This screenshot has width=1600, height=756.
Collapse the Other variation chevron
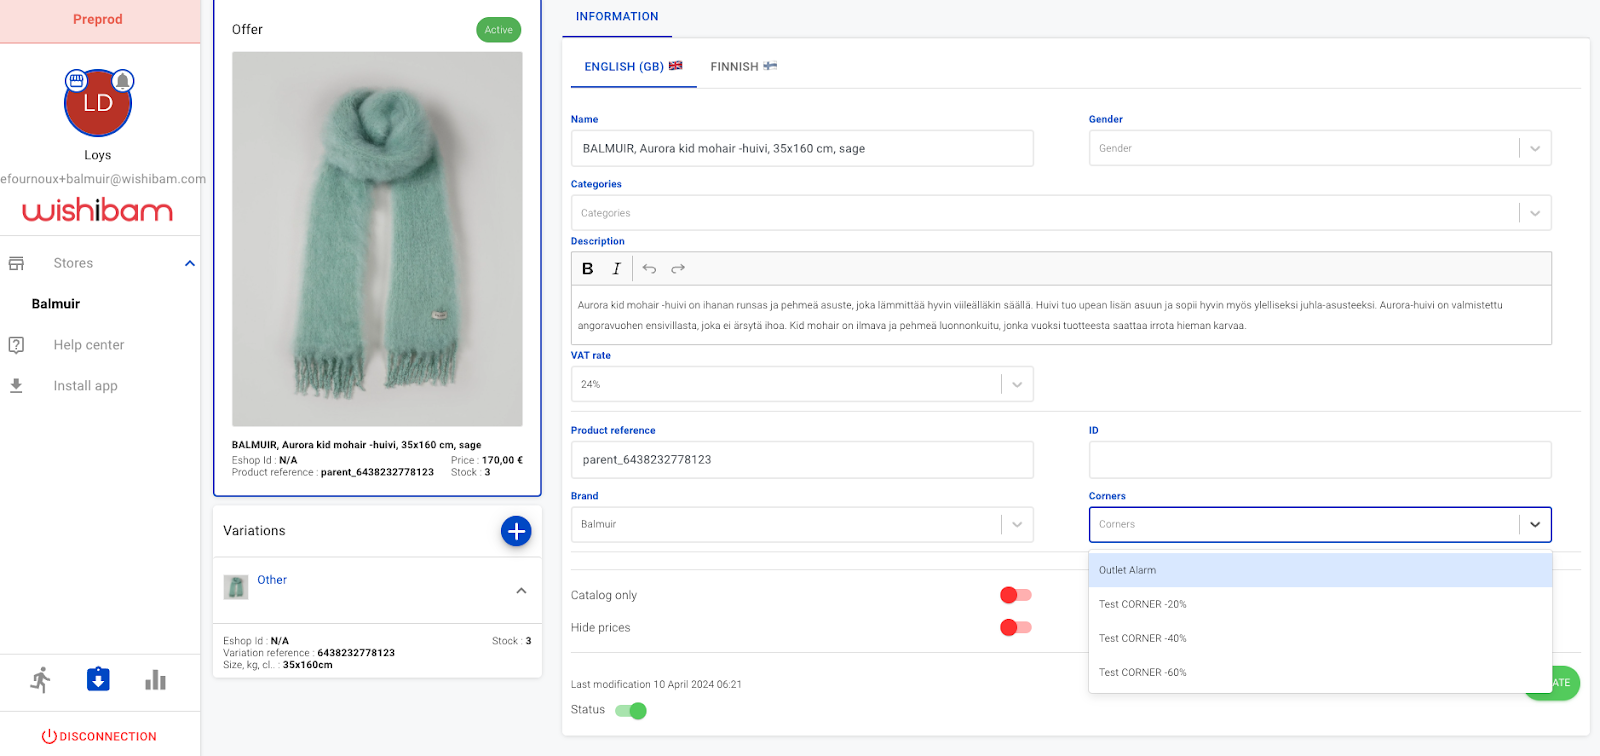(x=521, y=590)
